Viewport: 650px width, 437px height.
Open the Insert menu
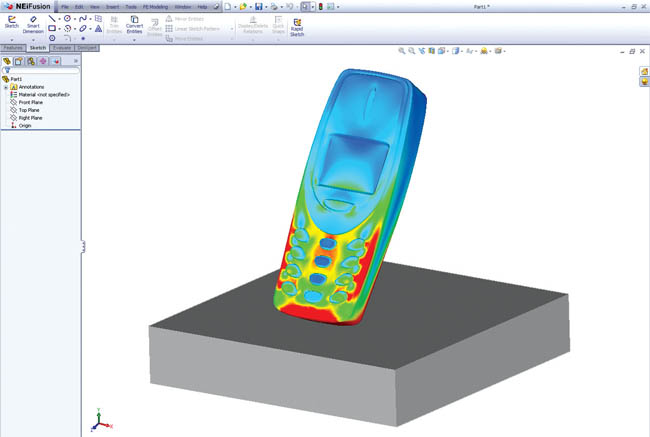point(112,7)
